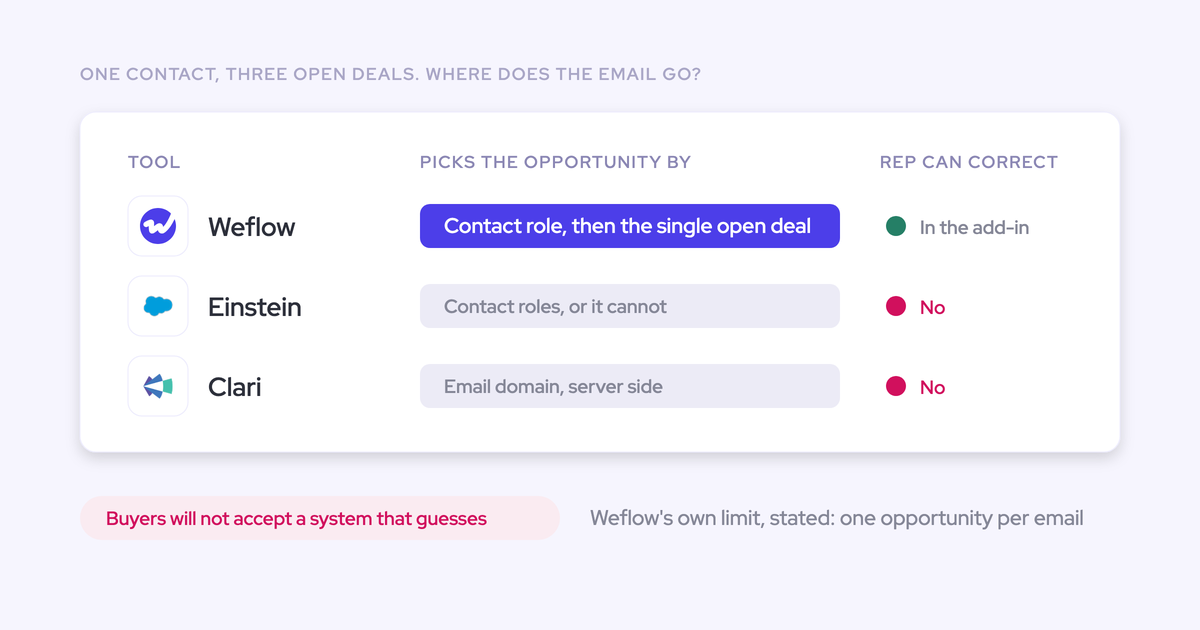
Task: Click the Clari logo icon
Action: [x=158, y=386]
